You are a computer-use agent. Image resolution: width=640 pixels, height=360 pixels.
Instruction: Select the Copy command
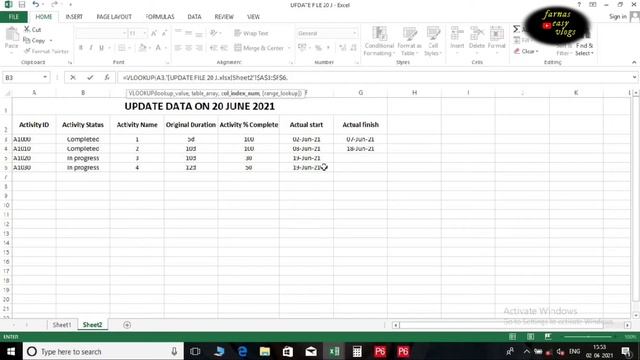[34, 40]
